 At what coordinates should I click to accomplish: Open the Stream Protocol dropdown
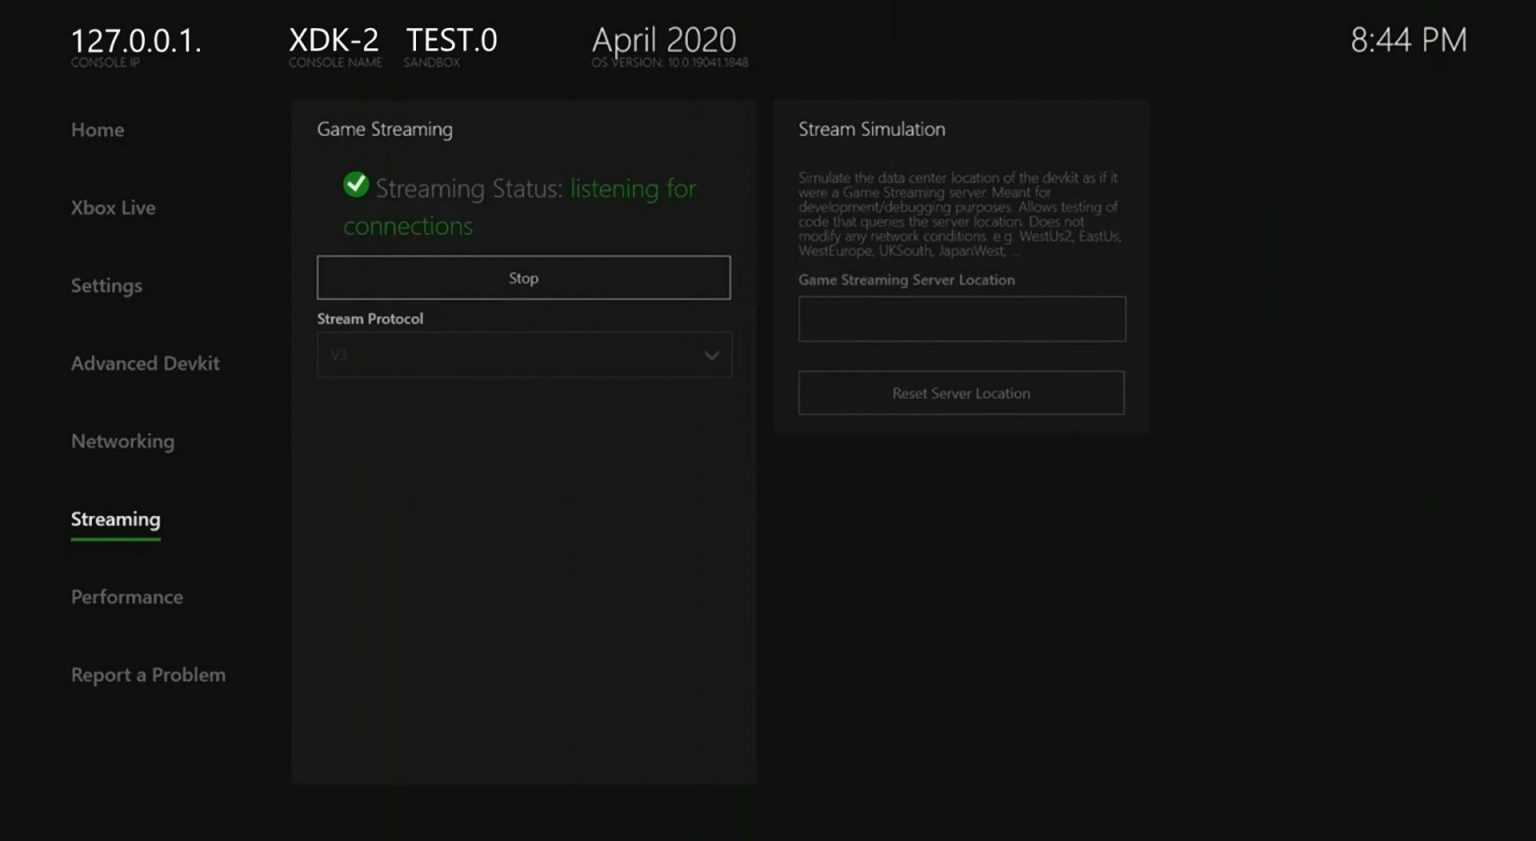pos(523,355)
